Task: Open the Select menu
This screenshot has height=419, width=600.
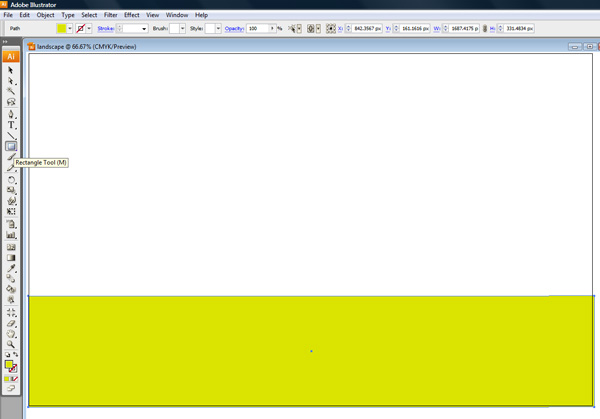Action: tap(89, 15)
